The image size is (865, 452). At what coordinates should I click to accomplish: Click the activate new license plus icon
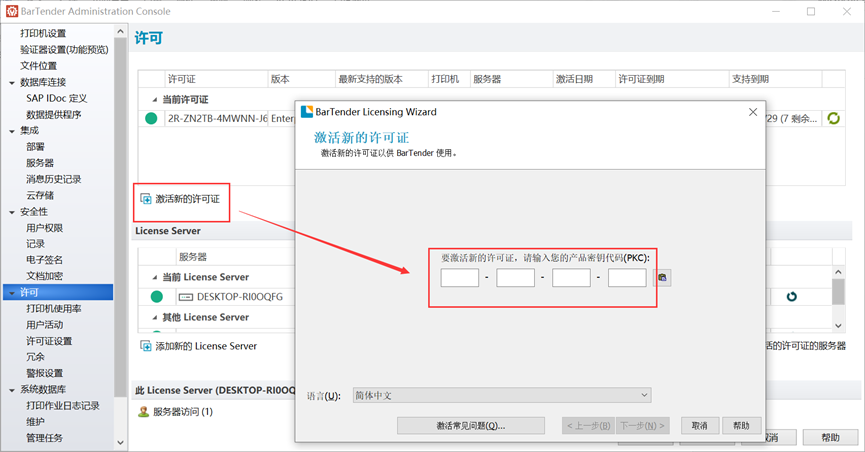pos(146,199)
